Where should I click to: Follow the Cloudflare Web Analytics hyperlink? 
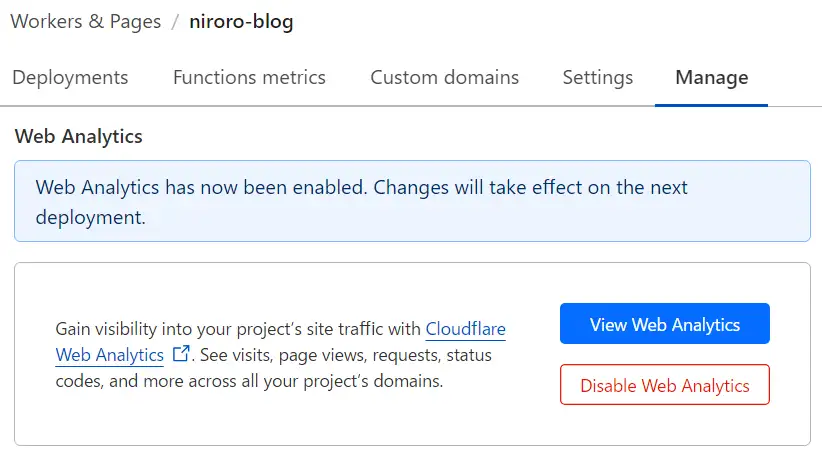[465, 329]
